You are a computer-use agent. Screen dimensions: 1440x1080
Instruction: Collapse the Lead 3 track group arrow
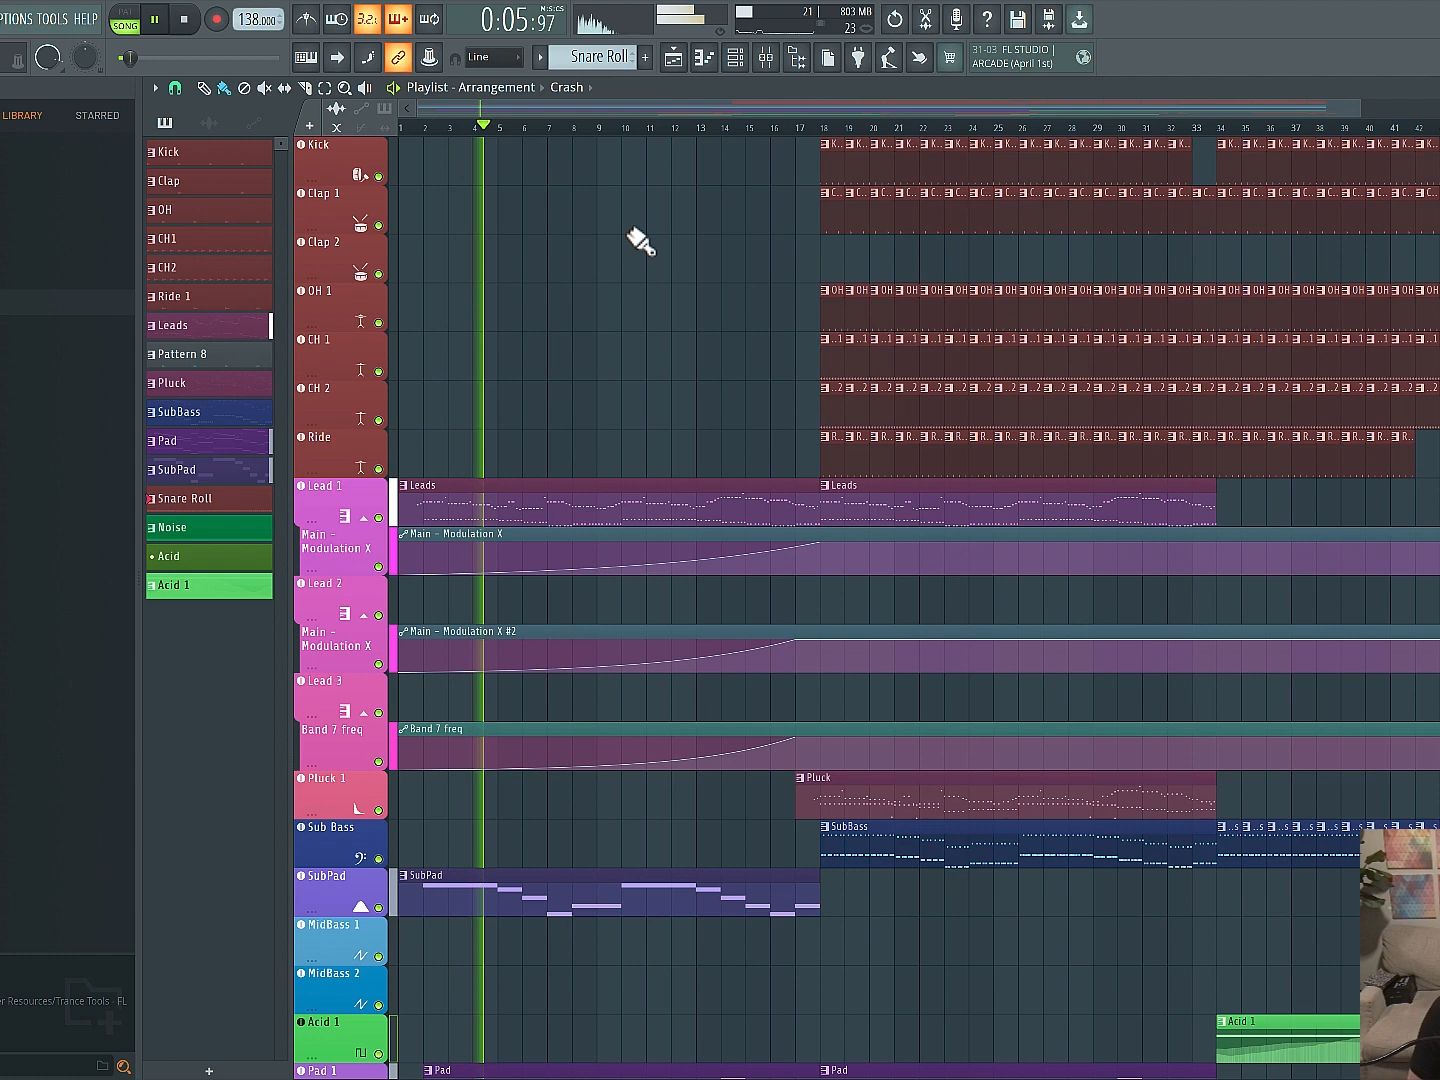click(x=364, y=713)
